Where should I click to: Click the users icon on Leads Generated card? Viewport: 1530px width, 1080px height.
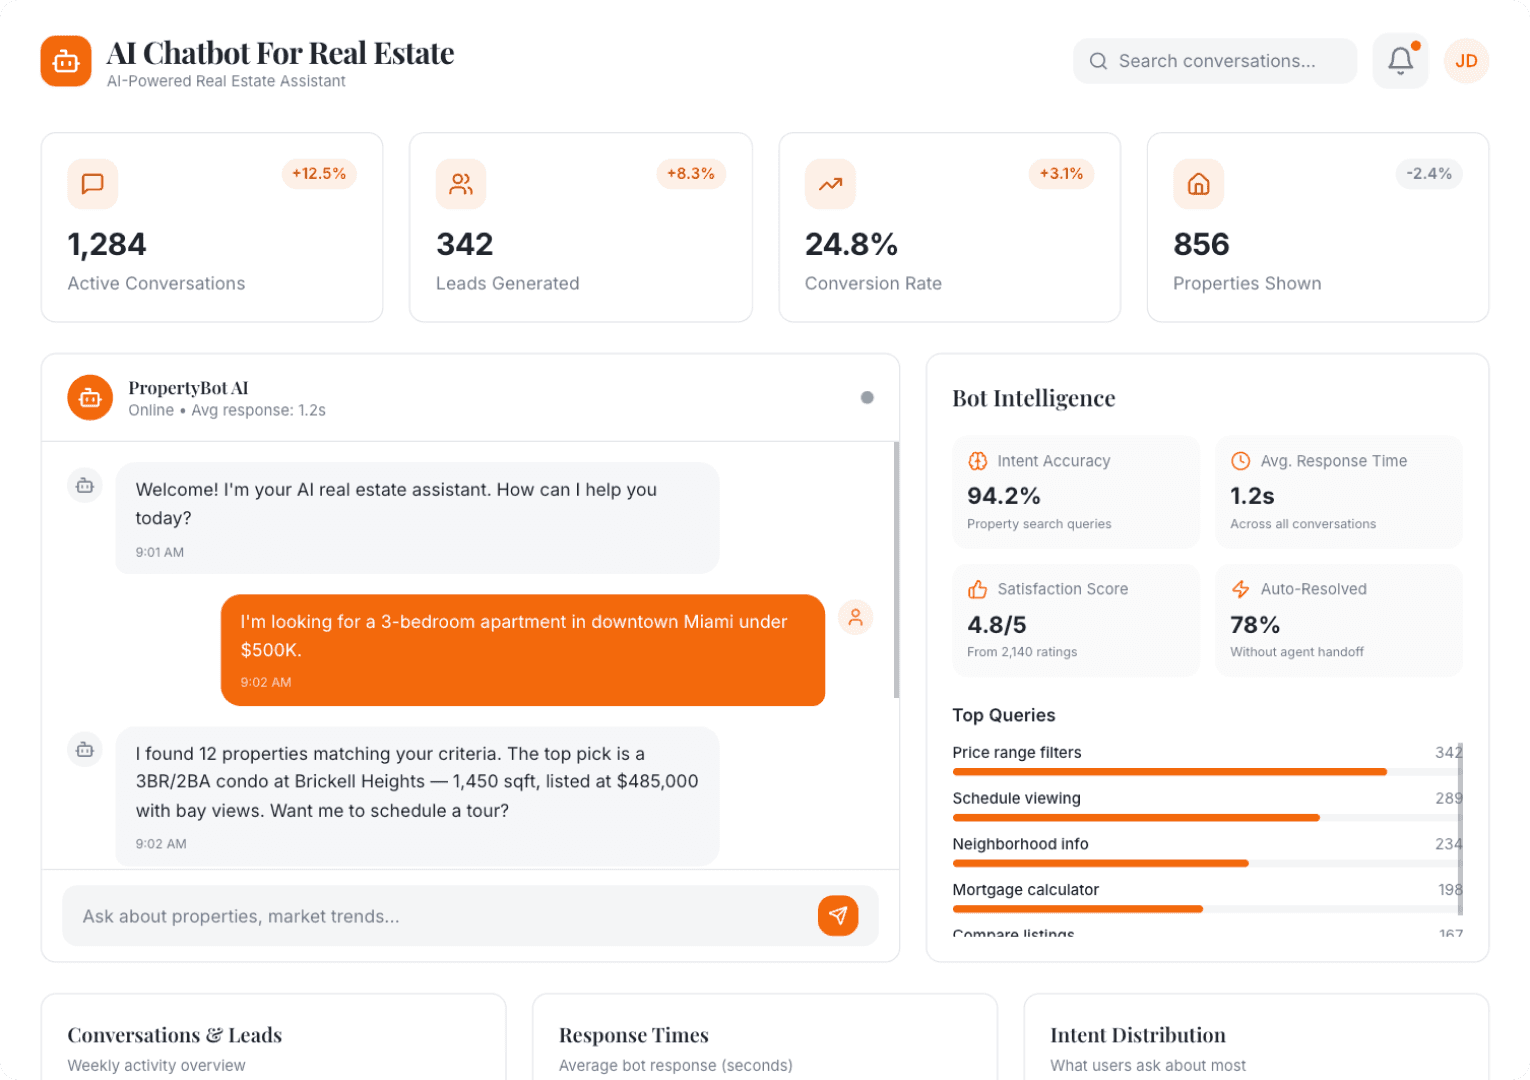coord(461,184)
